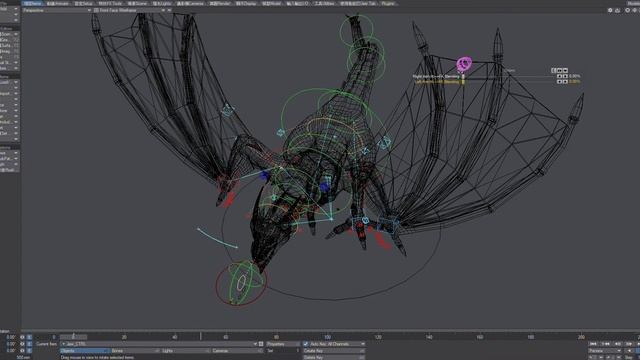
Task: Select the red circle jaw controller
Action: pyautogui.click(x=241, y=284)
